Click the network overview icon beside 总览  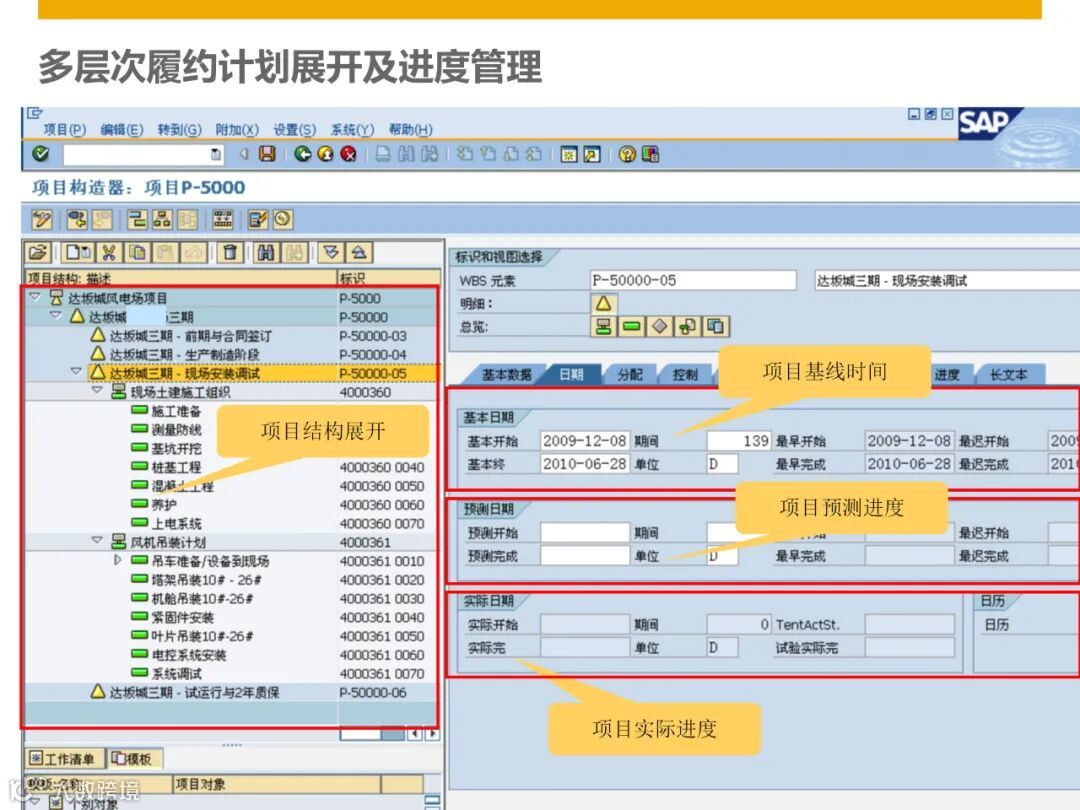(x=603, y=326)
